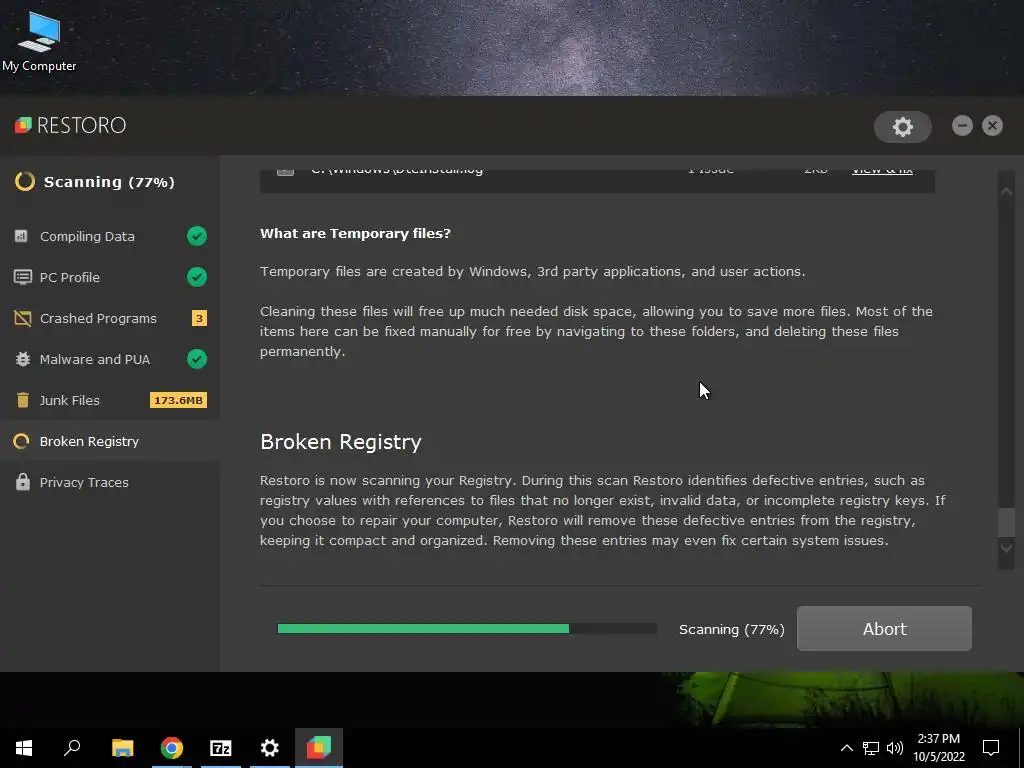Screen dimensions: 1024x768
Task: Click the View & fix link
Action: 882,170
